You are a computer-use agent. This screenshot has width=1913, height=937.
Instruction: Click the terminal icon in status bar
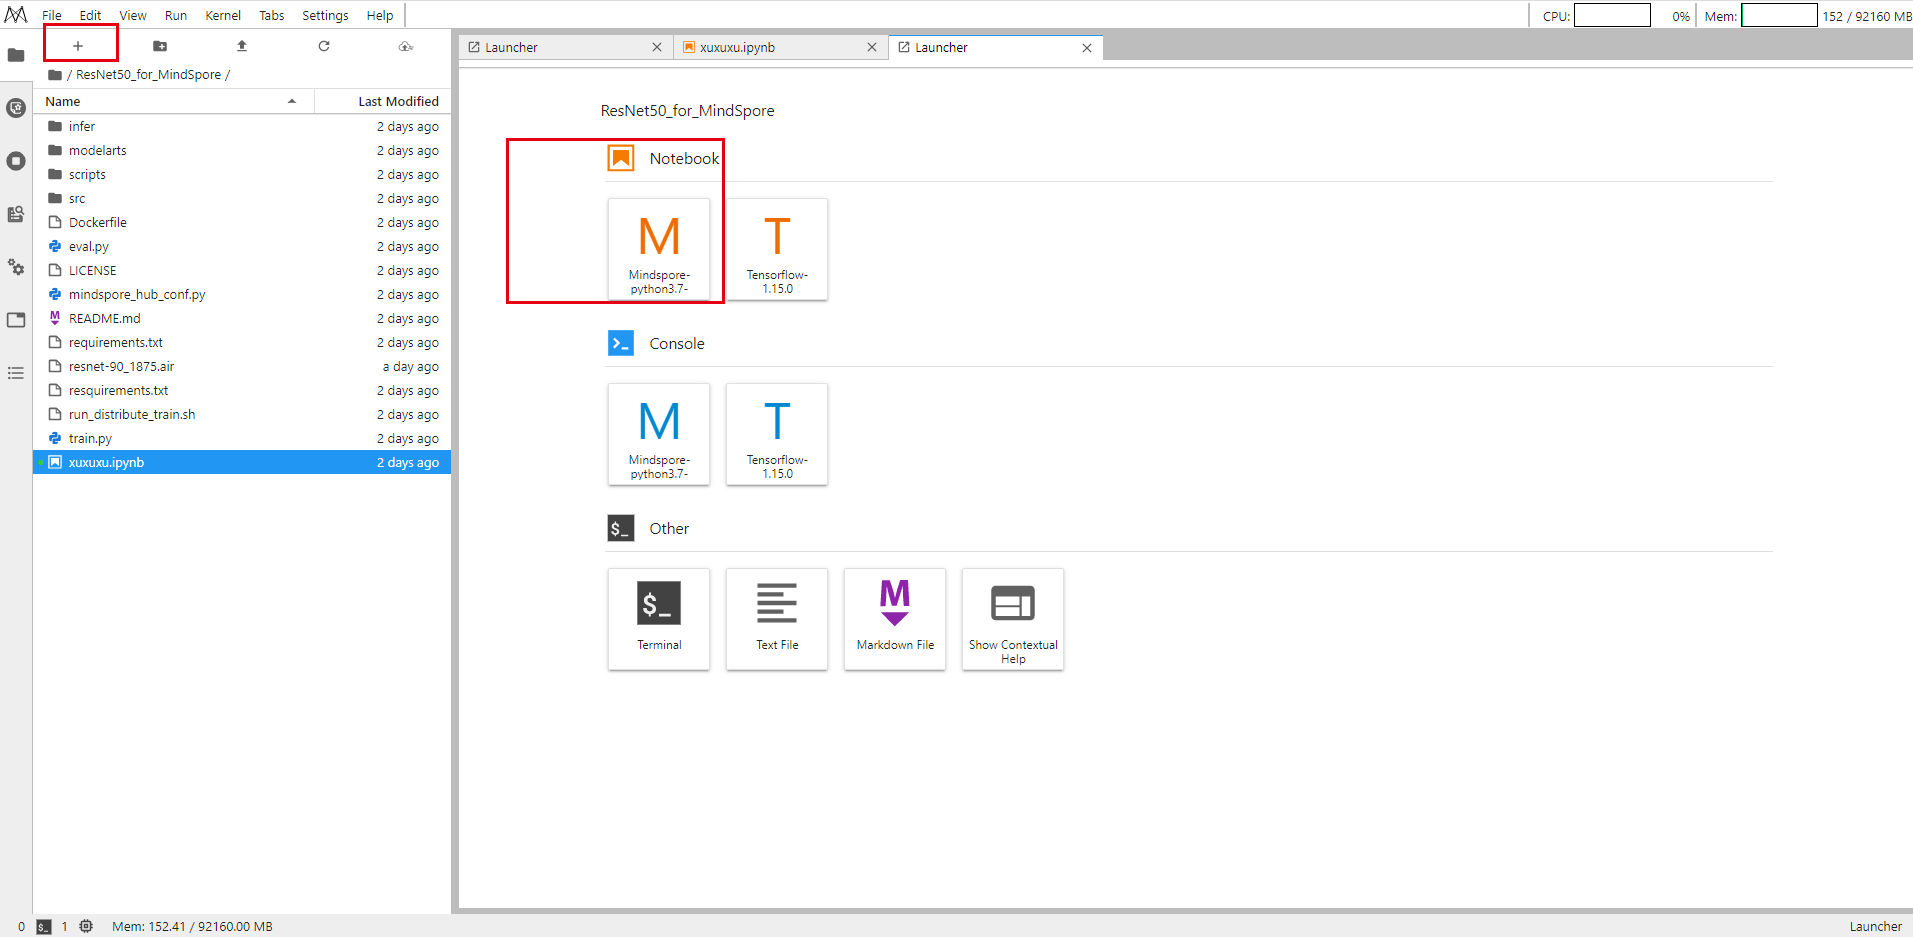(44, 927)
